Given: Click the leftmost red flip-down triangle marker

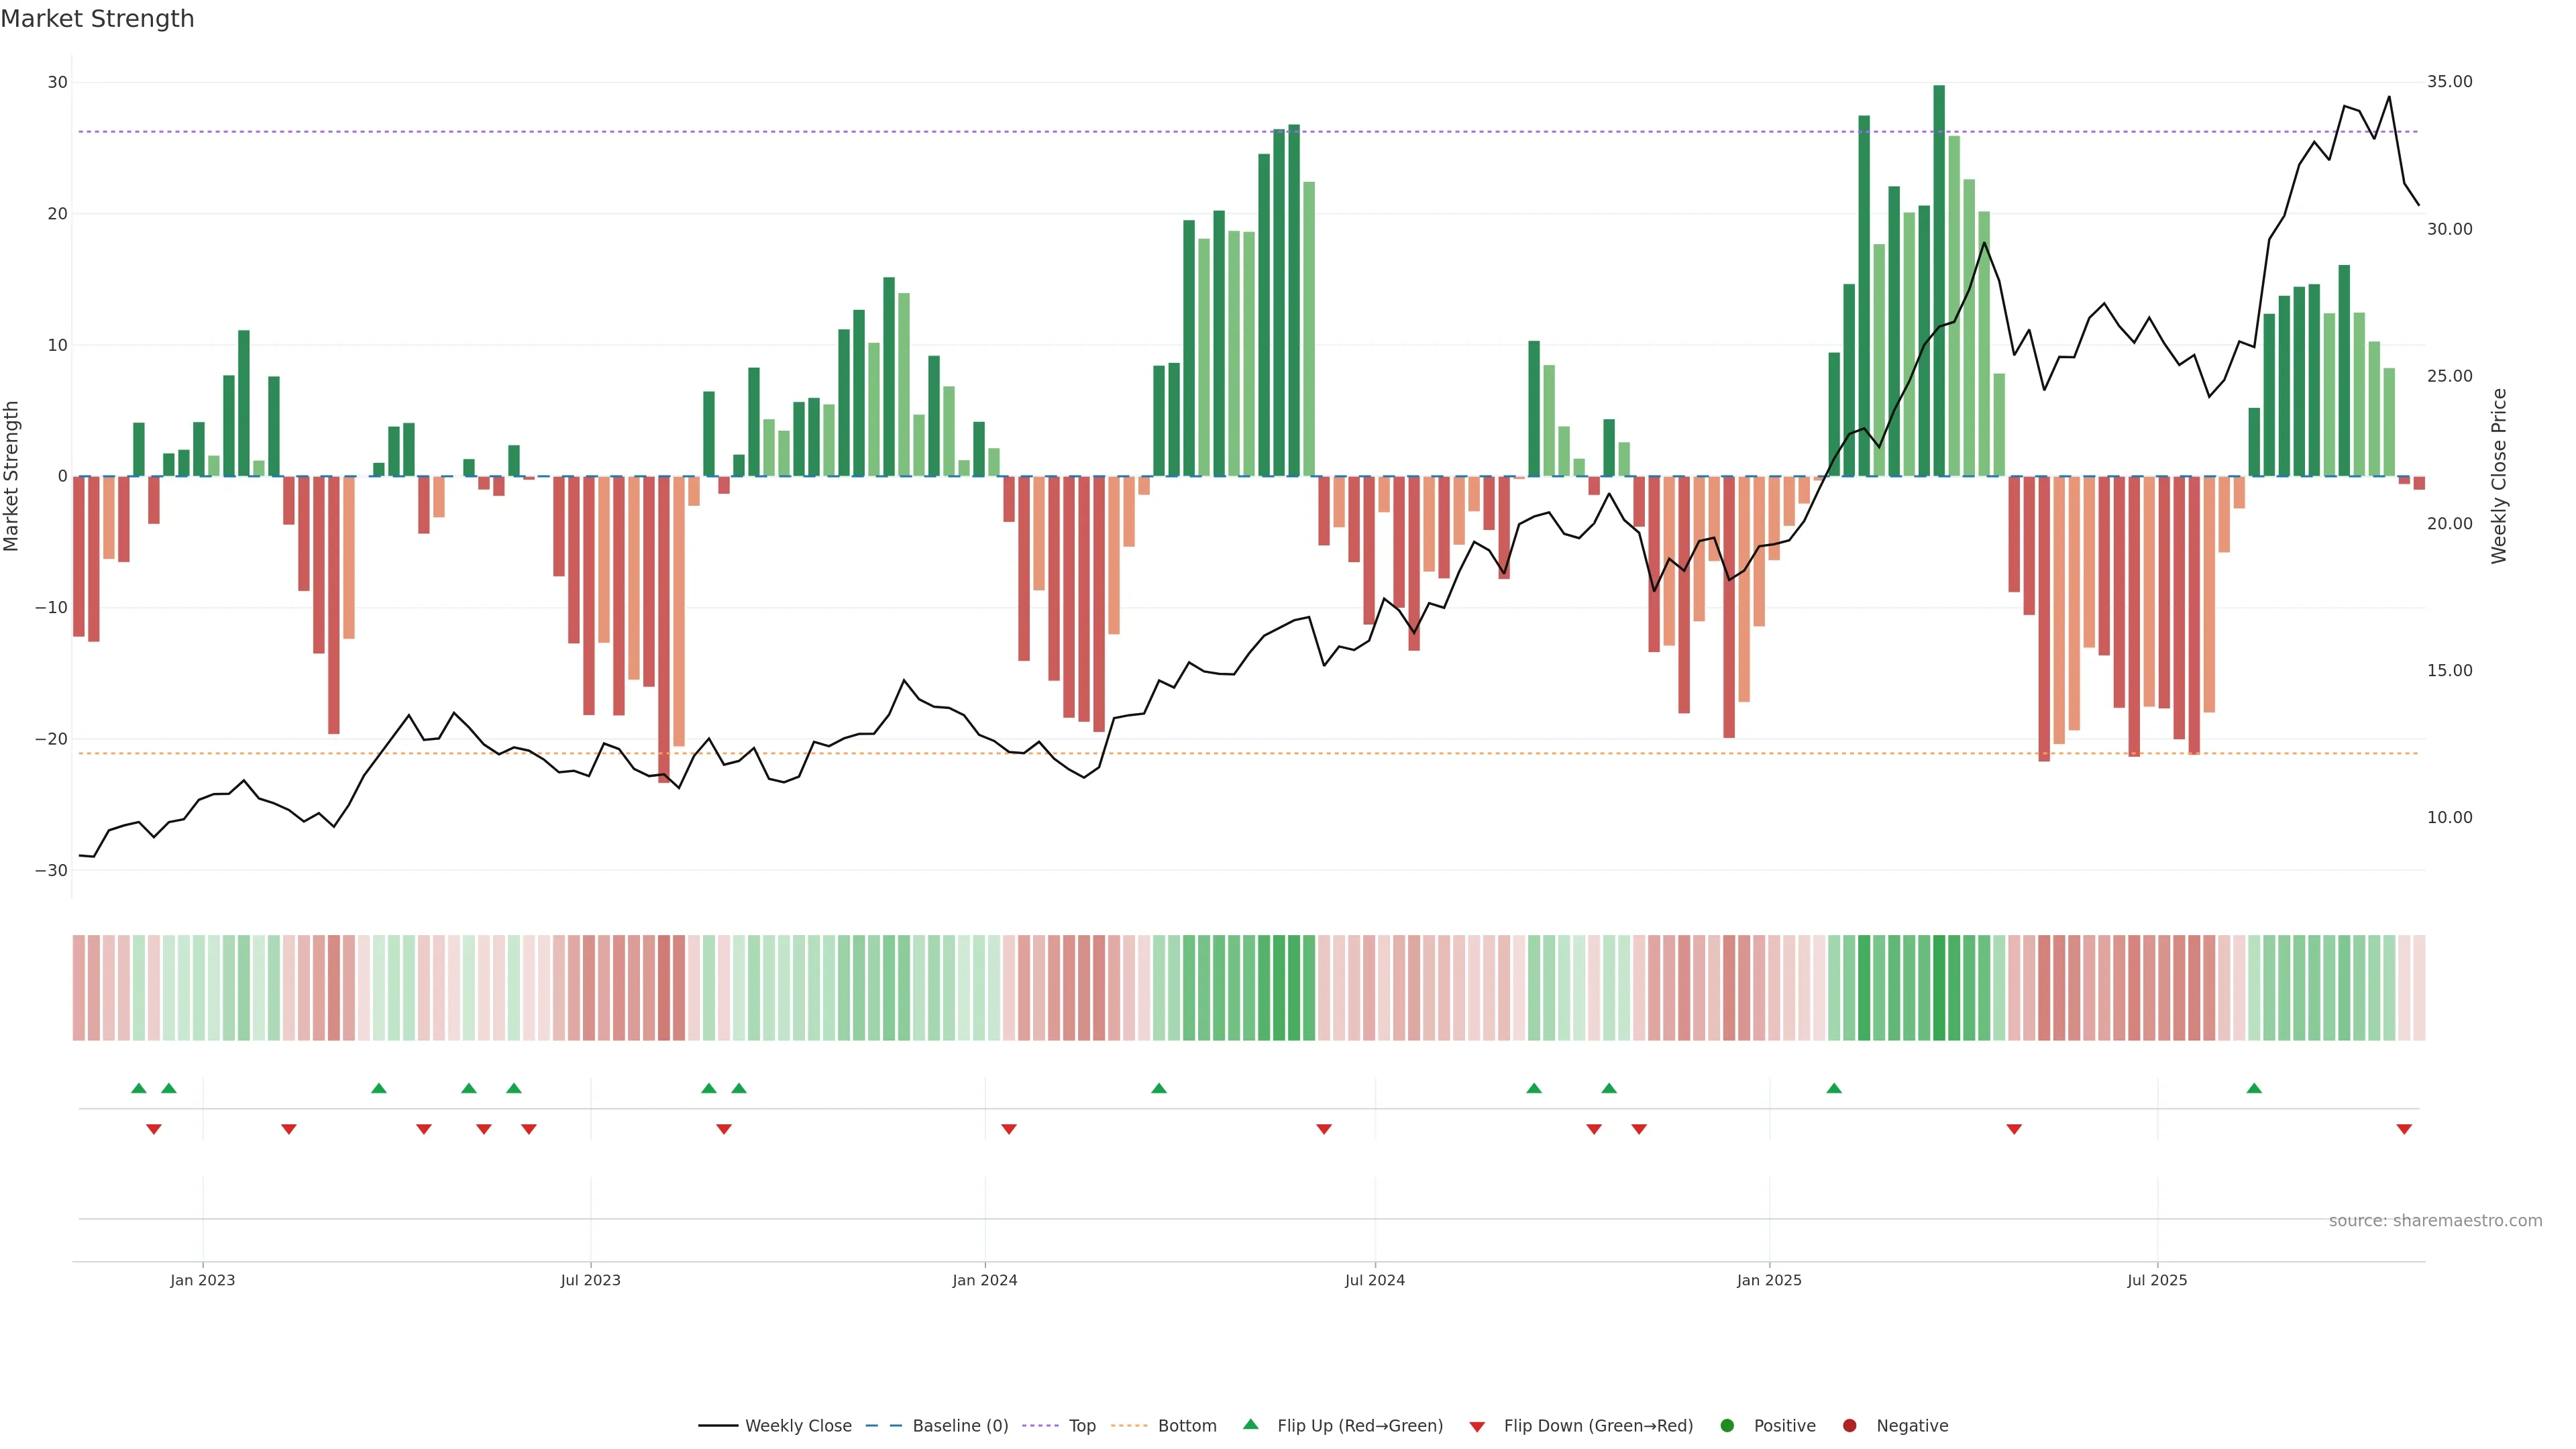Looking at the screenshot, I should [154, 1129].
